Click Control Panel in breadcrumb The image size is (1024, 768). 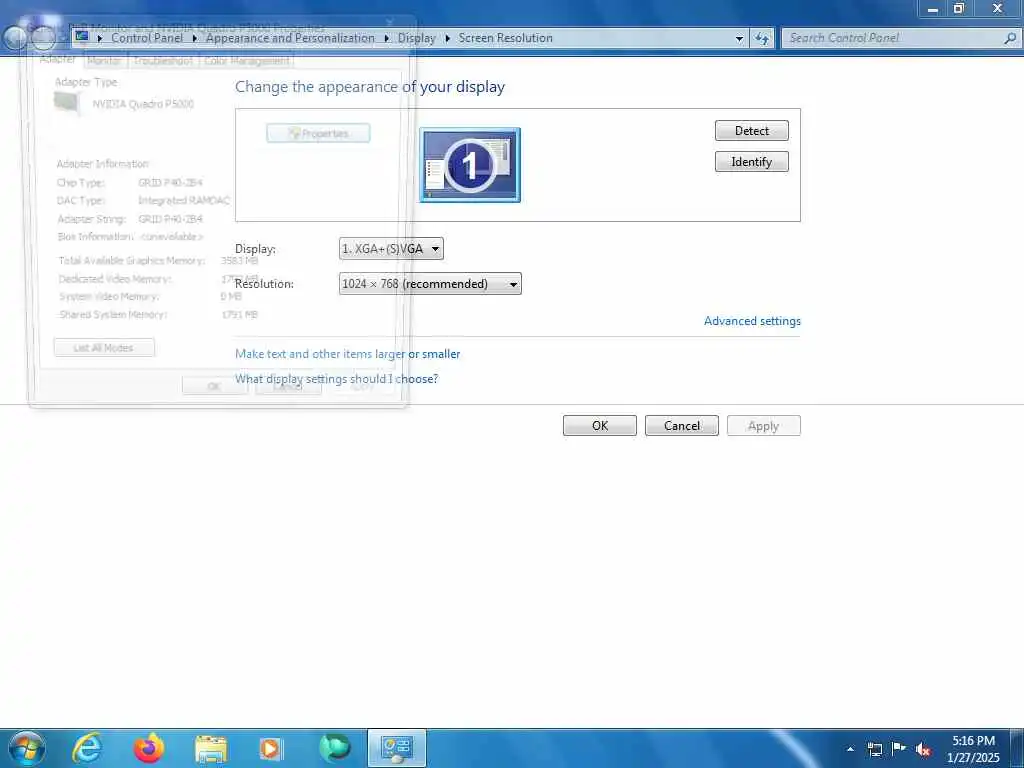147,38
